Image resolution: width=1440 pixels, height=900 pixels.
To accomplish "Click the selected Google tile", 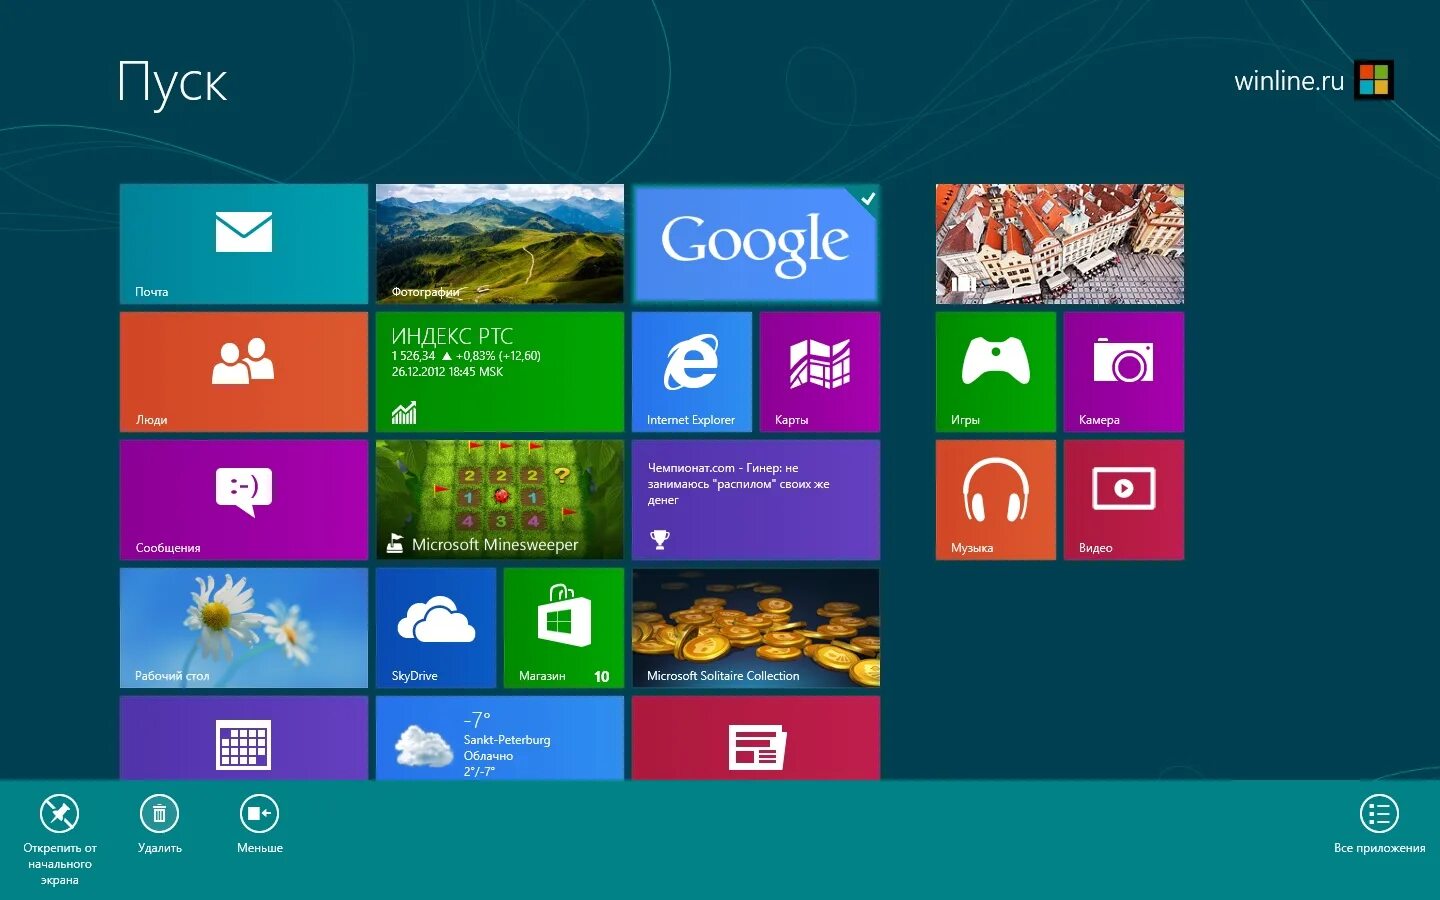I will pos(756,244).
